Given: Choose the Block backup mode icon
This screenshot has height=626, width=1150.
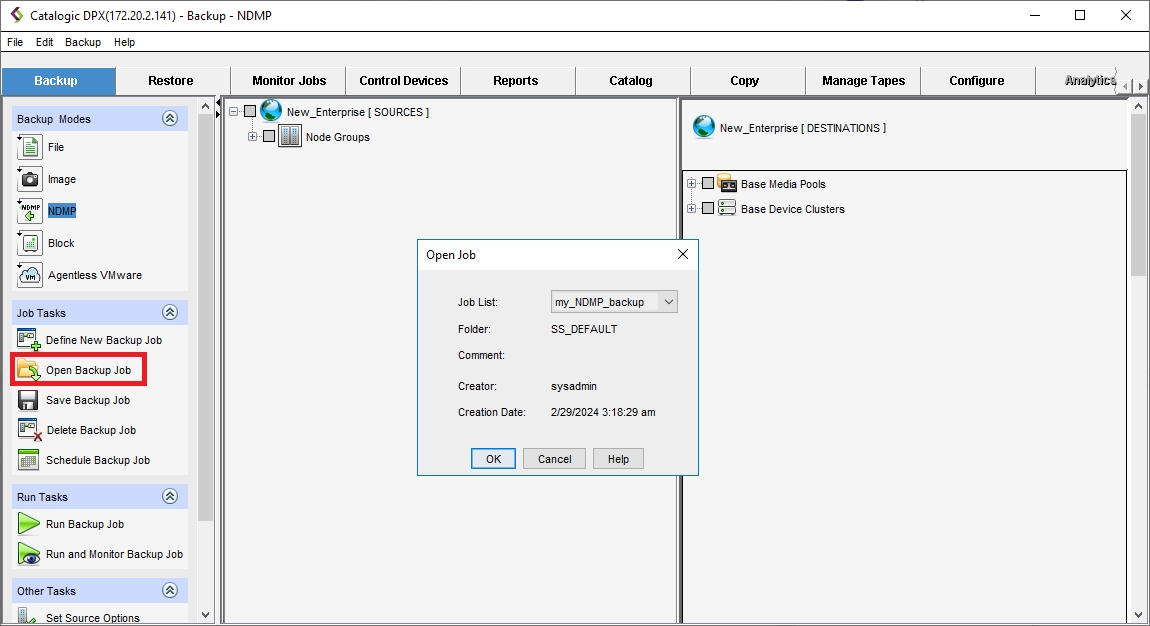Looking at the screenshot, I should coord(30,243).
